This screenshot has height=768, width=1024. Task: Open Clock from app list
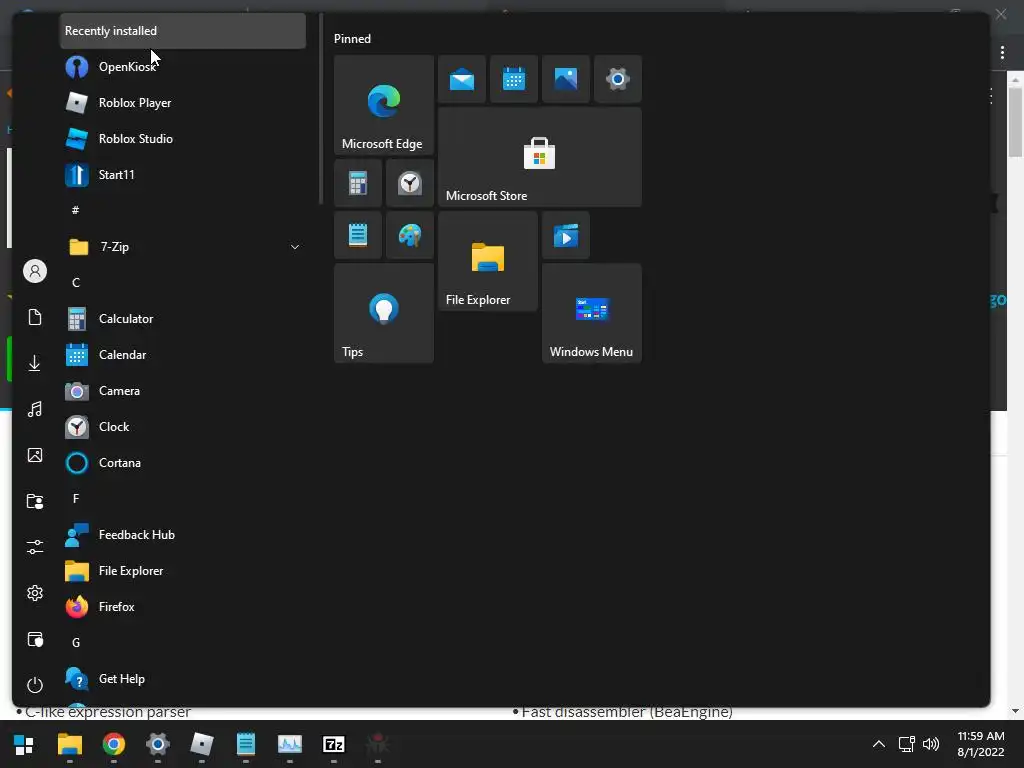click(x=183, y=426)
